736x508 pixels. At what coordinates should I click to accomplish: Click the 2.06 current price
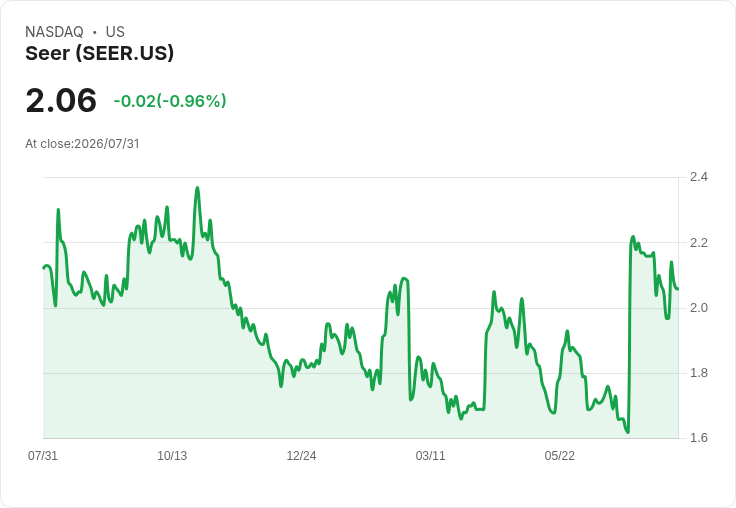click(61, 100)
